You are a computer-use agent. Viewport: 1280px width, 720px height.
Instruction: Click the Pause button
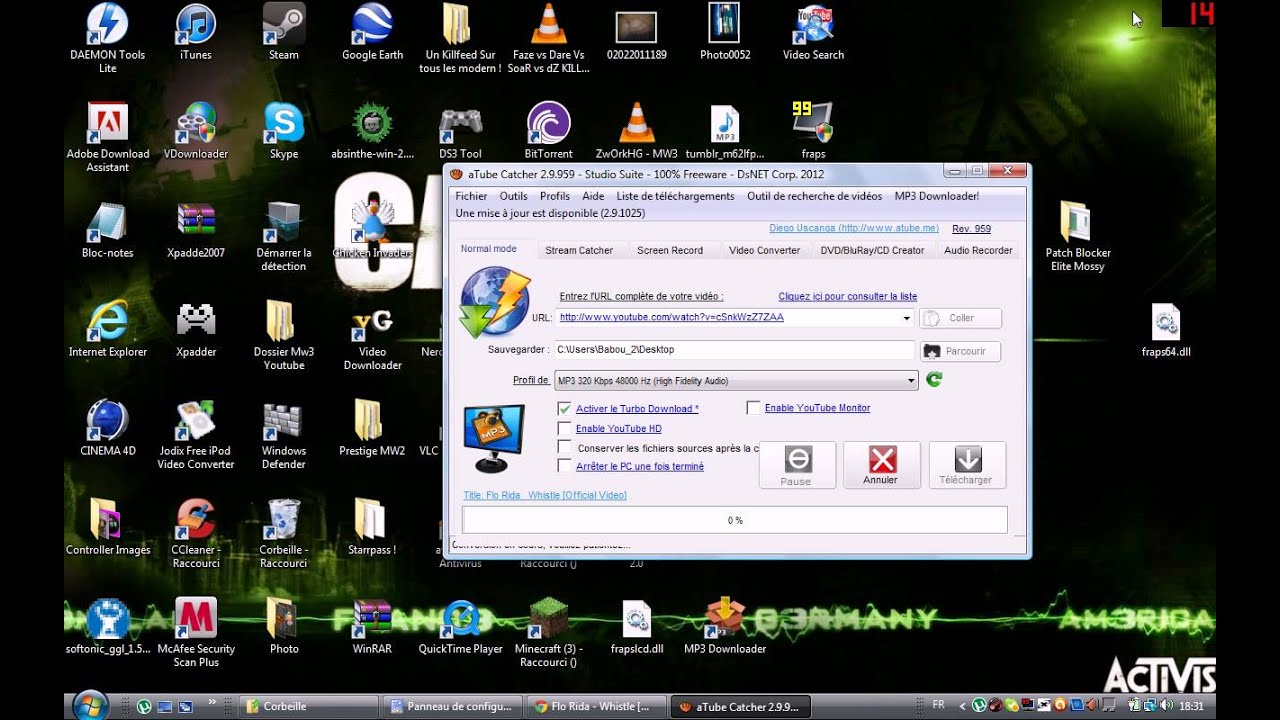click(797, 466)
